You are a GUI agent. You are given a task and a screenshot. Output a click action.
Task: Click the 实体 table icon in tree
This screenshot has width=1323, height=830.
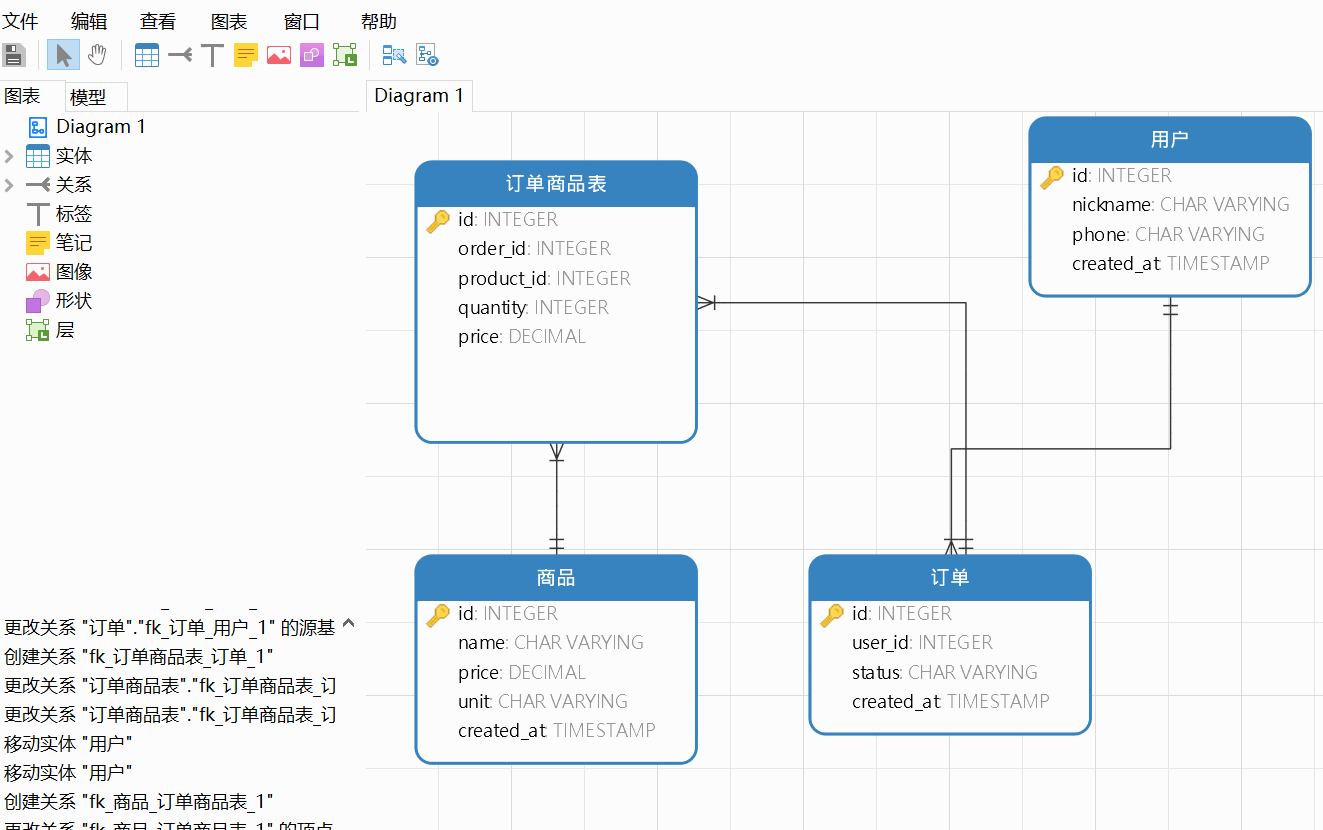pyautogui.click(x=38, y=156)
